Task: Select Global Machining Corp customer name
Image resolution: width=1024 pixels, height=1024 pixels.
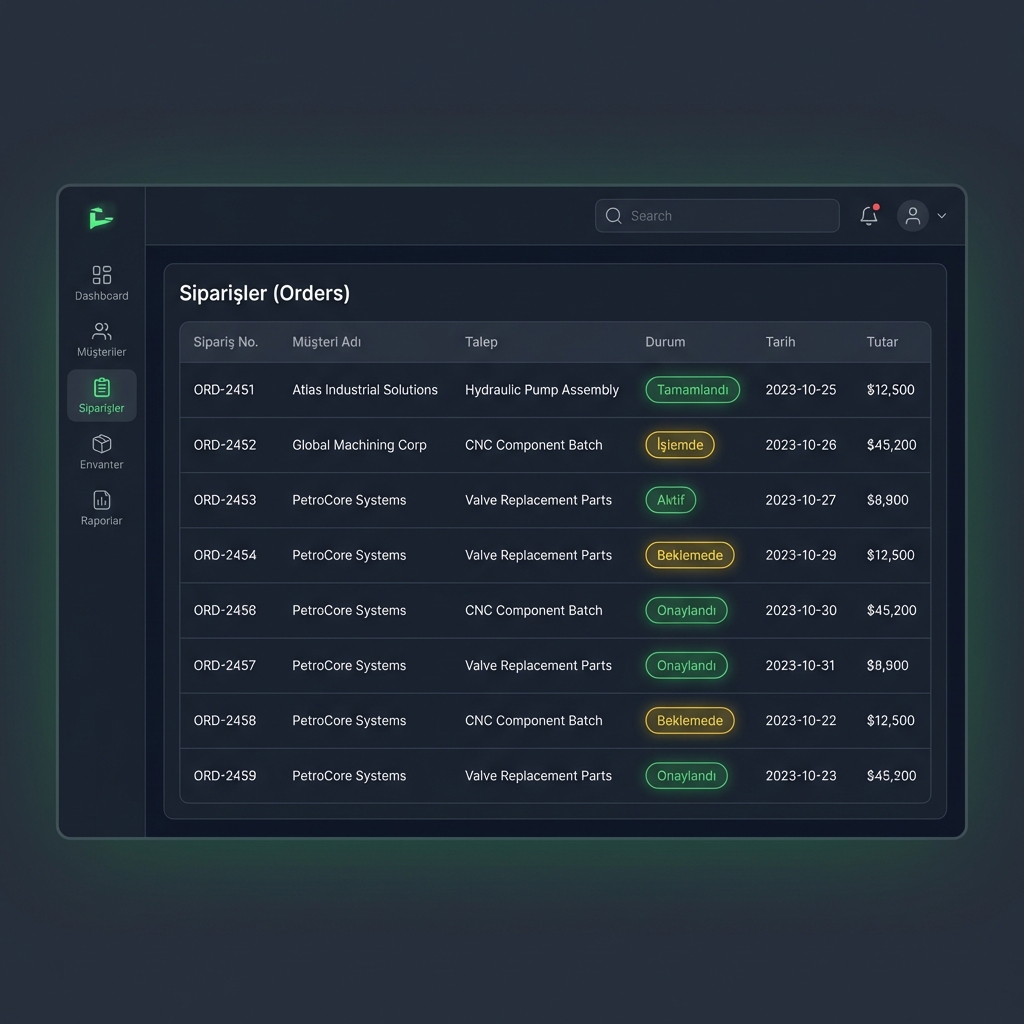Action: (x=359, y=445)
